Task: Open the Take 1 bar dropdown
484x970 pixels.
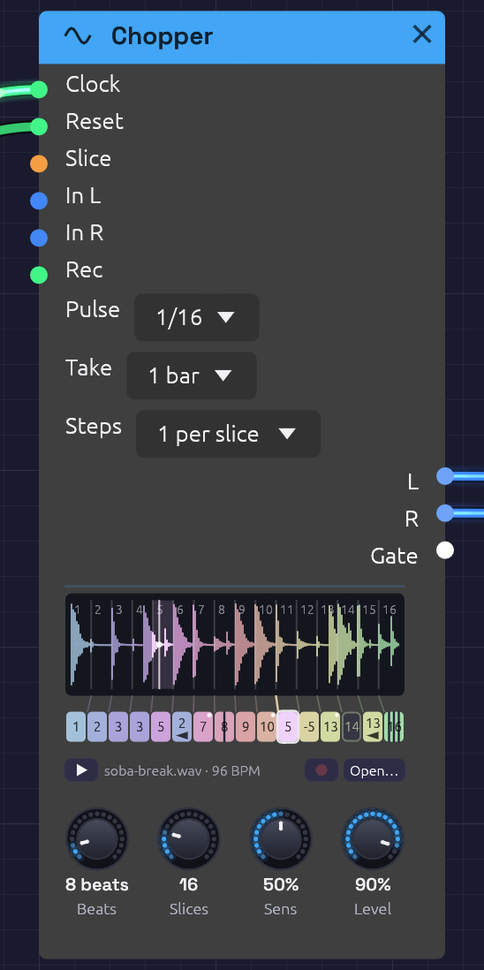Action: point(192,376)
